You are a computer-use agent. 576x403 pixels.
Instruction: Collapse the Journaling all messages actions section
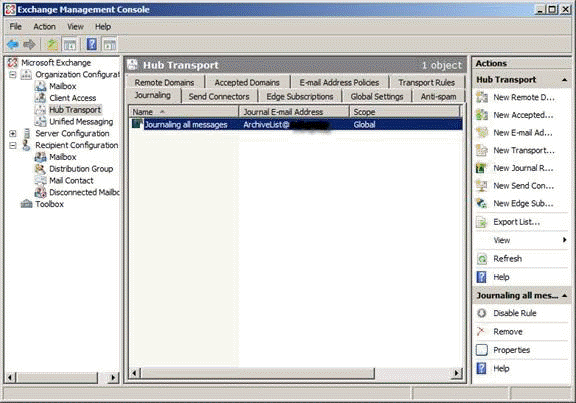pyautogui.click(x=564, y=295)
